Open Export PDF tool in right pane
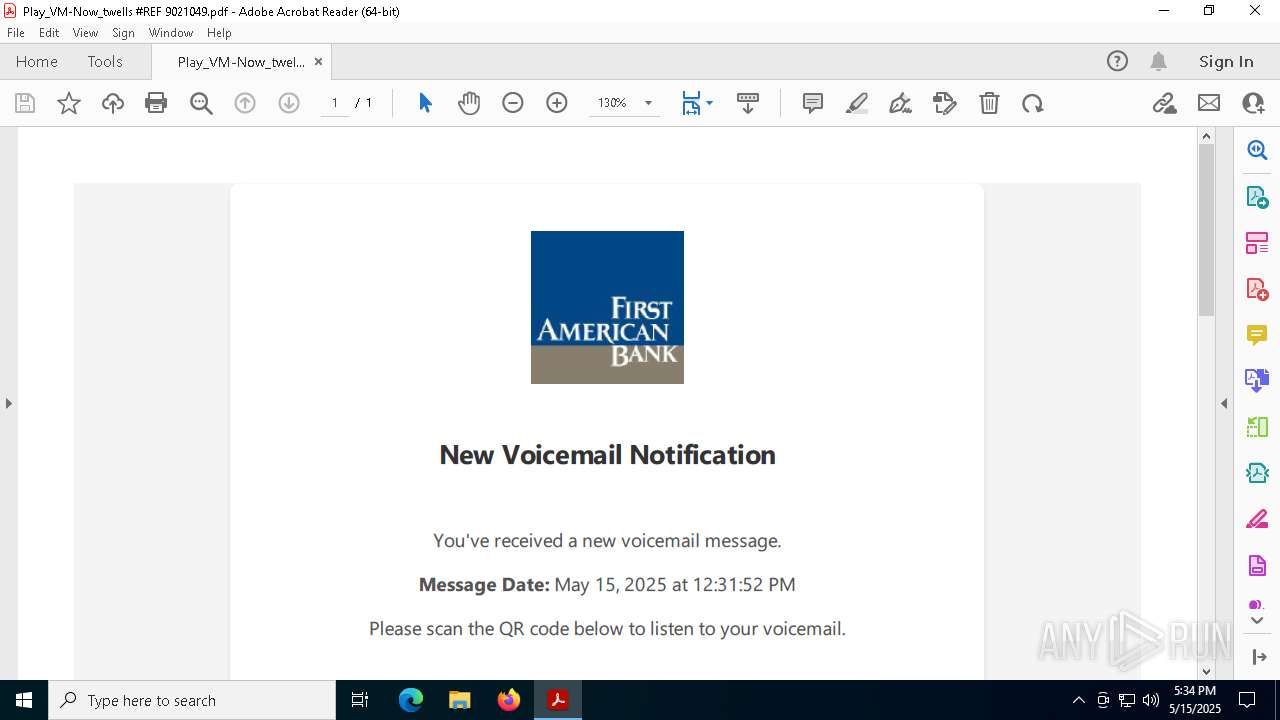 [1257, 197]
